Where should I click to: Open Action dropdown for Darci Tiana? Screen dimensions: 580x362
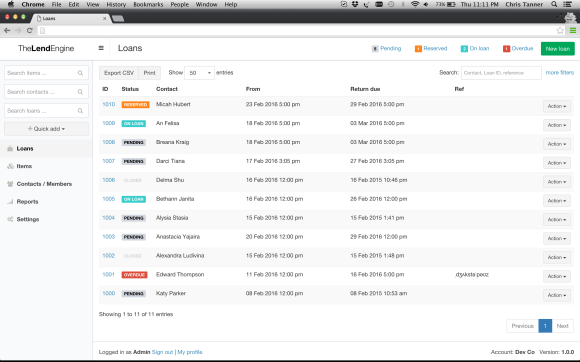[x=557, y=163]
